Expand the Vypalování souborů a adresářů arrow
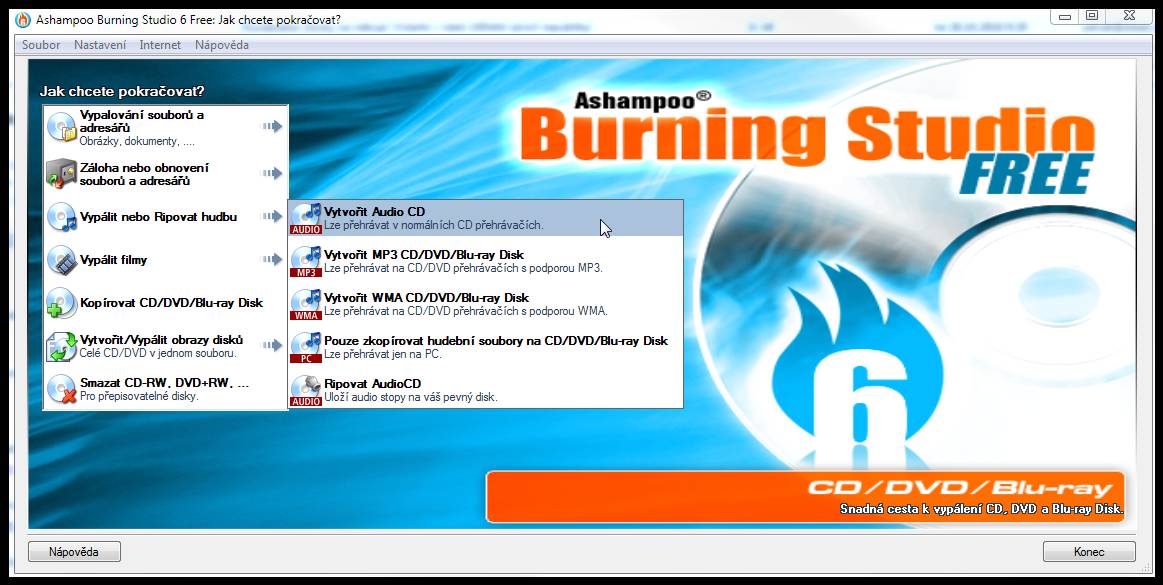Screen dimensions: 1163x585 click(x=272, y=127)
